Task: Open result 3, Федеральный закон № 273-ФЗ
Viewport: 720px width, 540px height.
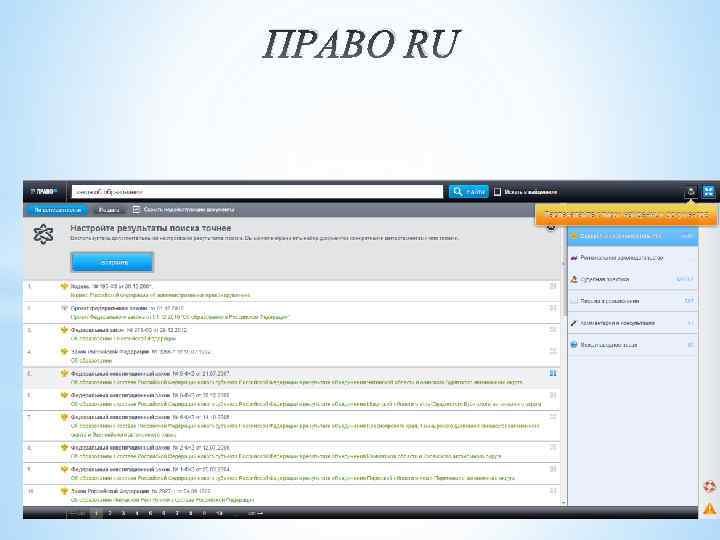Action: [x=129, y=330]
